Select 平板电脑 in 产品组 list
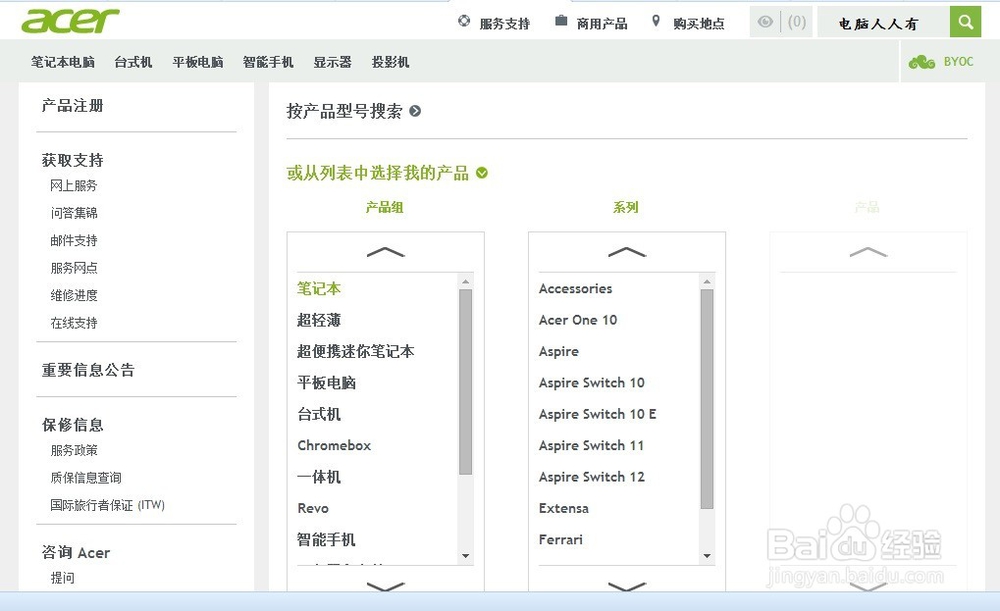The height and width of the screenshot is (611, 1000). (327, 382)
